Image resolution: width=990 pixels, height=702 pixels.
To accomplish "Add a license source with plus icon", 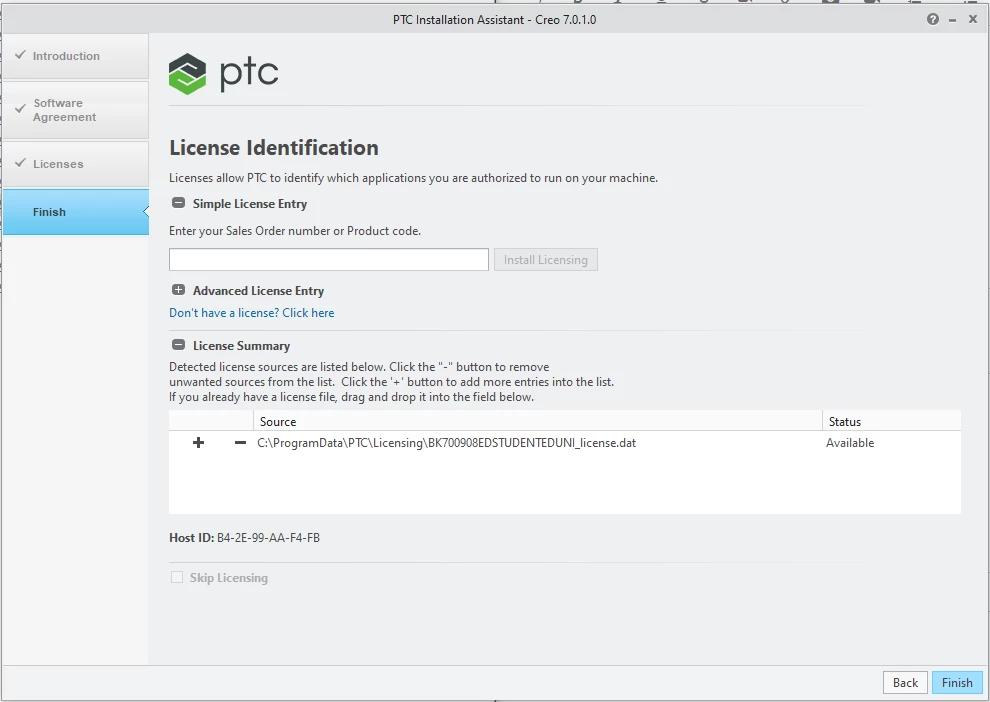I will pos(198,443).
